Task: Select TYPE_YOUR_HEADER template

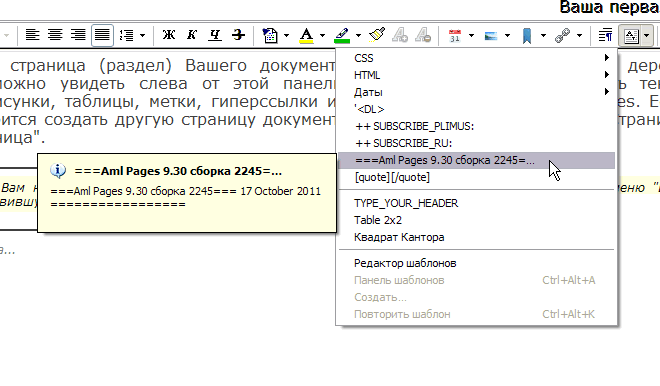Action: [x=477, y=203]
